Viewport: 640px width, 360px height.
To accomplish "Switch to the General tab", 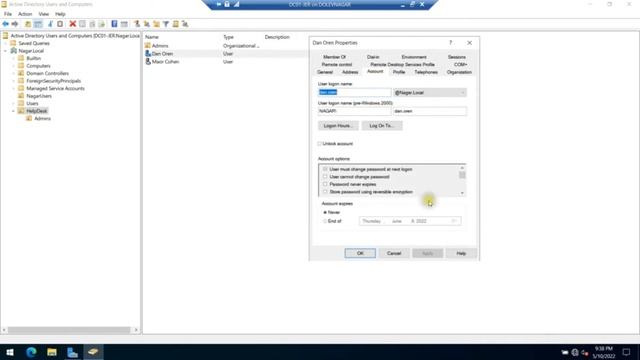I will click(325, 72).
